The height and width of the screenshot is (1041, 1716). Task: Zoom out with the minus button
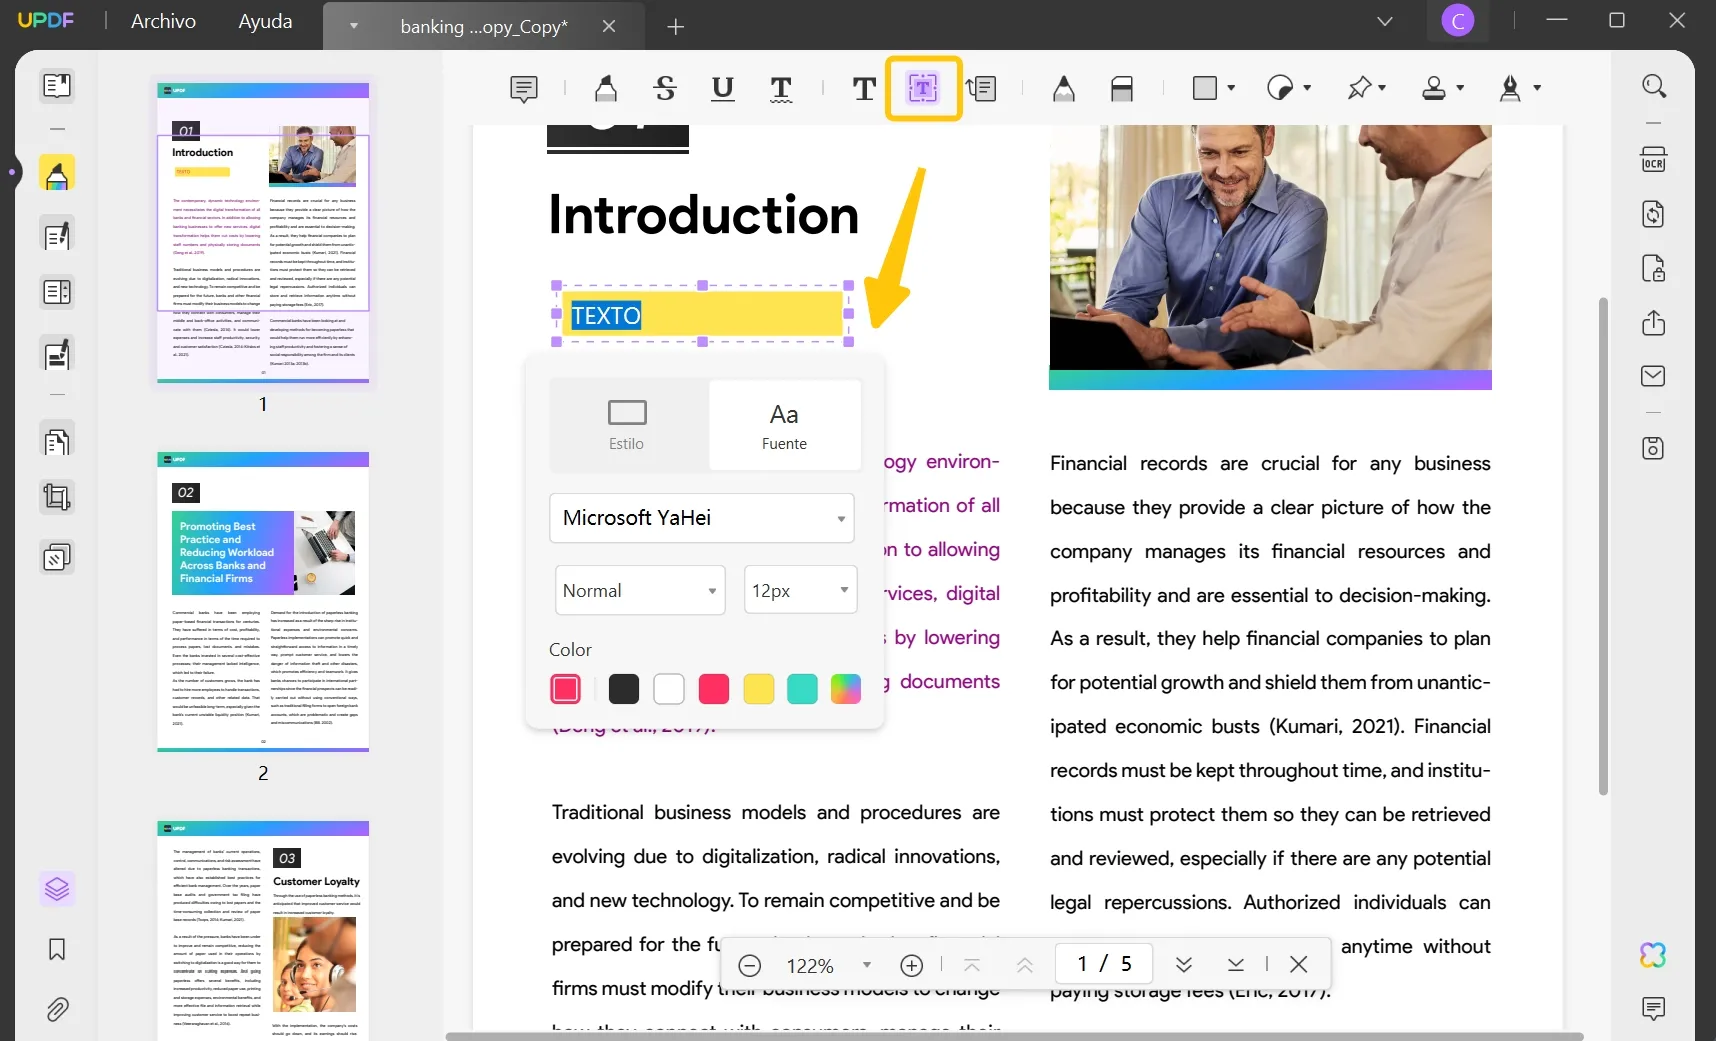pyautogui.click(x=750, y=965)
